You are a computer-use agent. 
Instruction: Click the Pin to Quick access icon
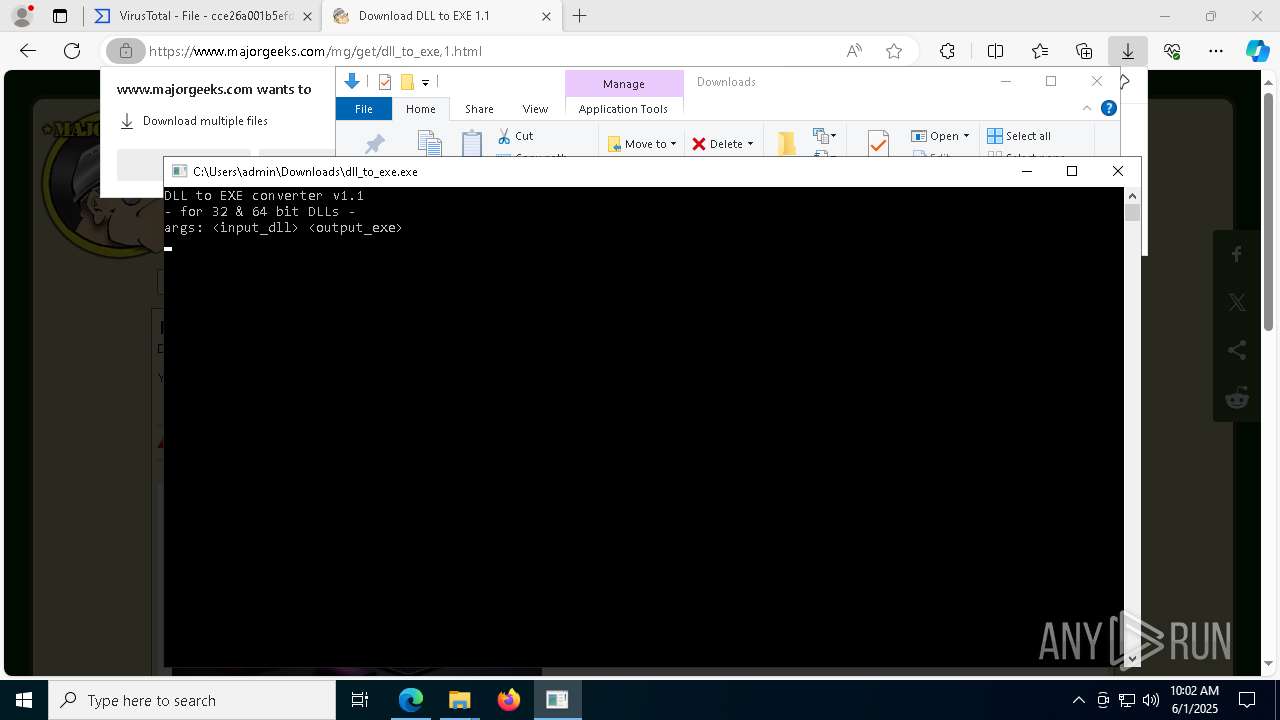click(x=375, y=144)
